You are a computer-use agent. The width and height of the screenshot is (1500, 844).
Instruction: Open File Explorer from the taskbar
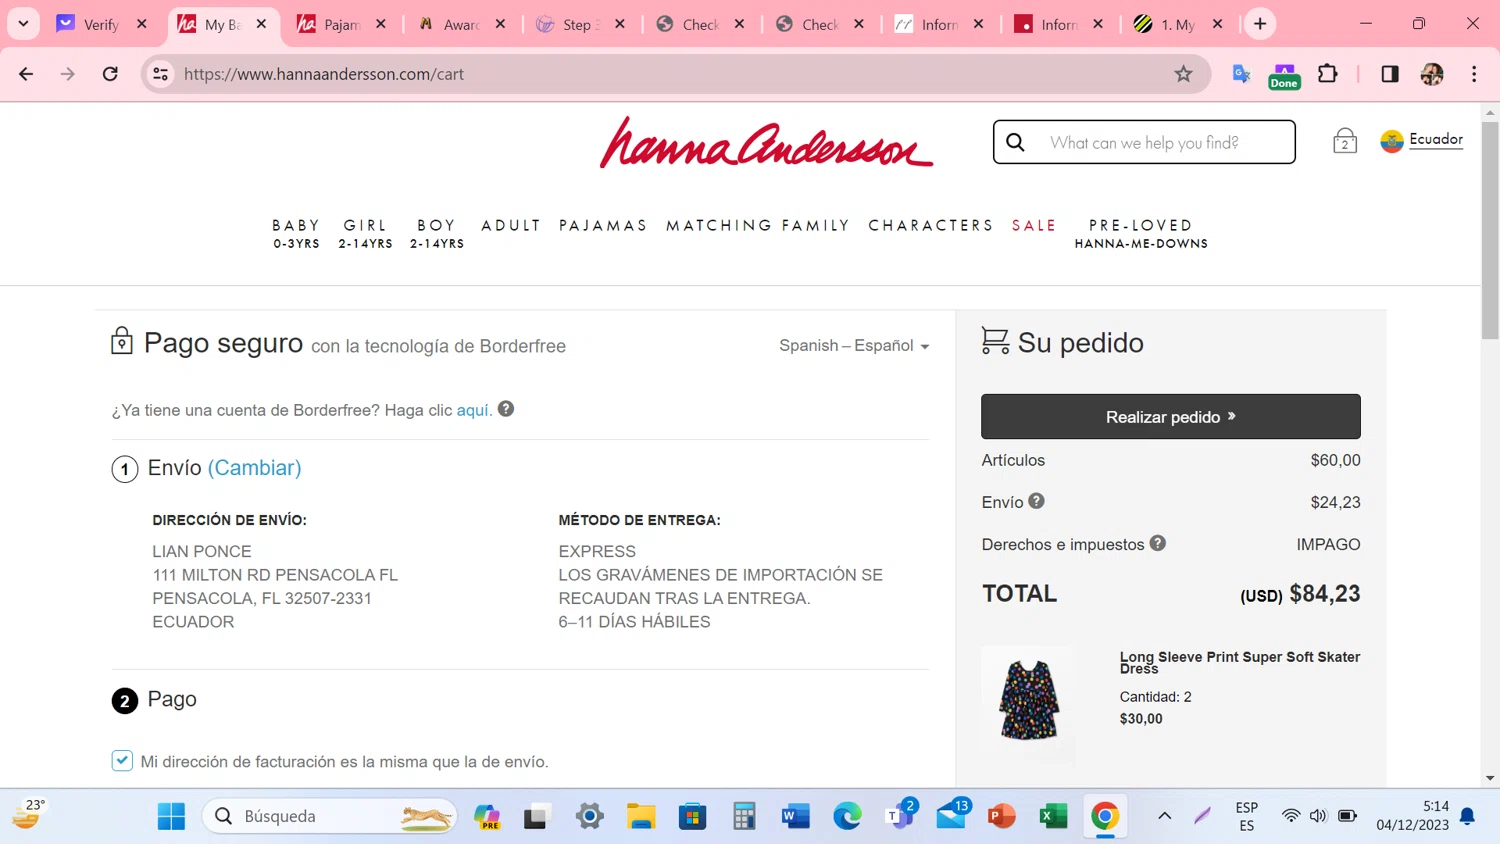pyautogui.click(x=641, y=816)
